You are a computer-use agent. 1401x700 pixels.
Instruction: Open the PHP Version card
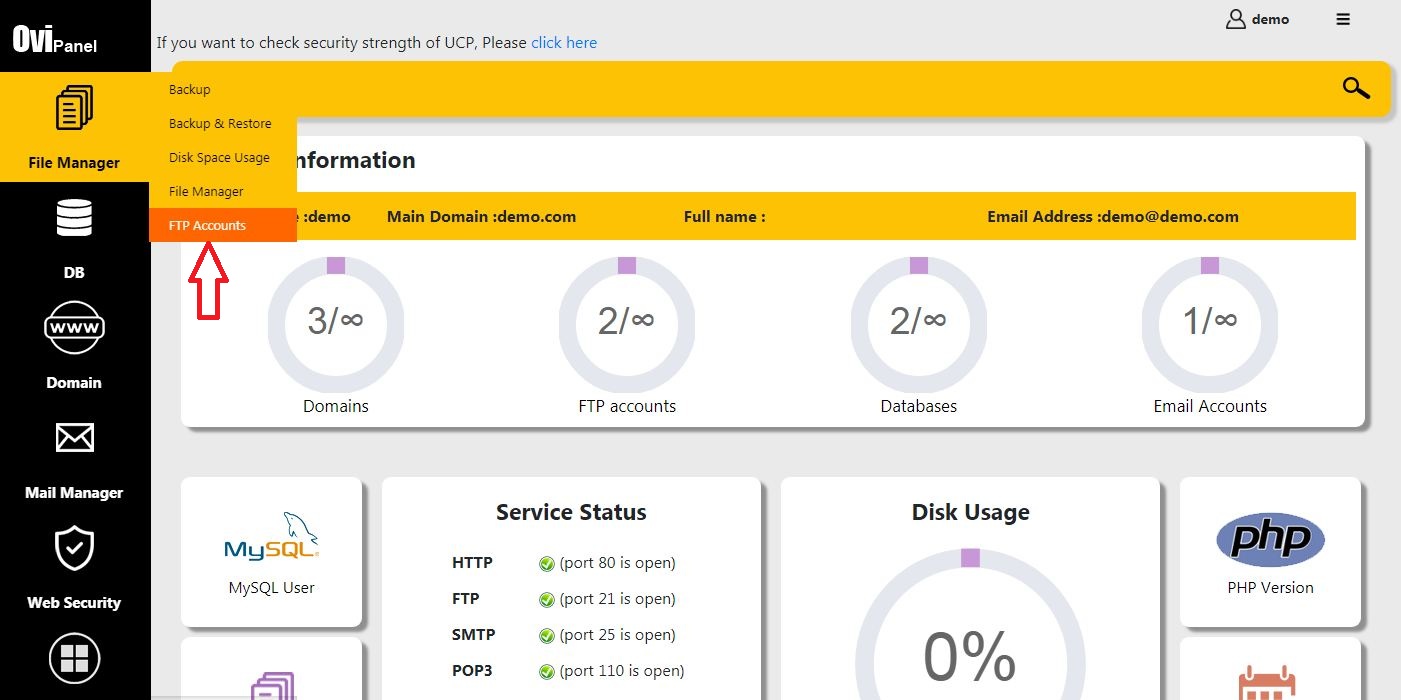coord(1270,552)
